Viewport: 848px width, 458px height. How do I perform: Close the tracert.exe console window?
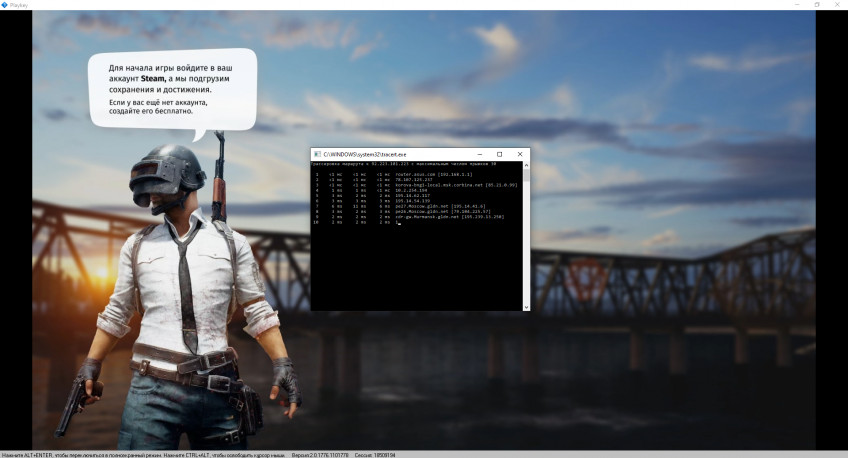520,154
